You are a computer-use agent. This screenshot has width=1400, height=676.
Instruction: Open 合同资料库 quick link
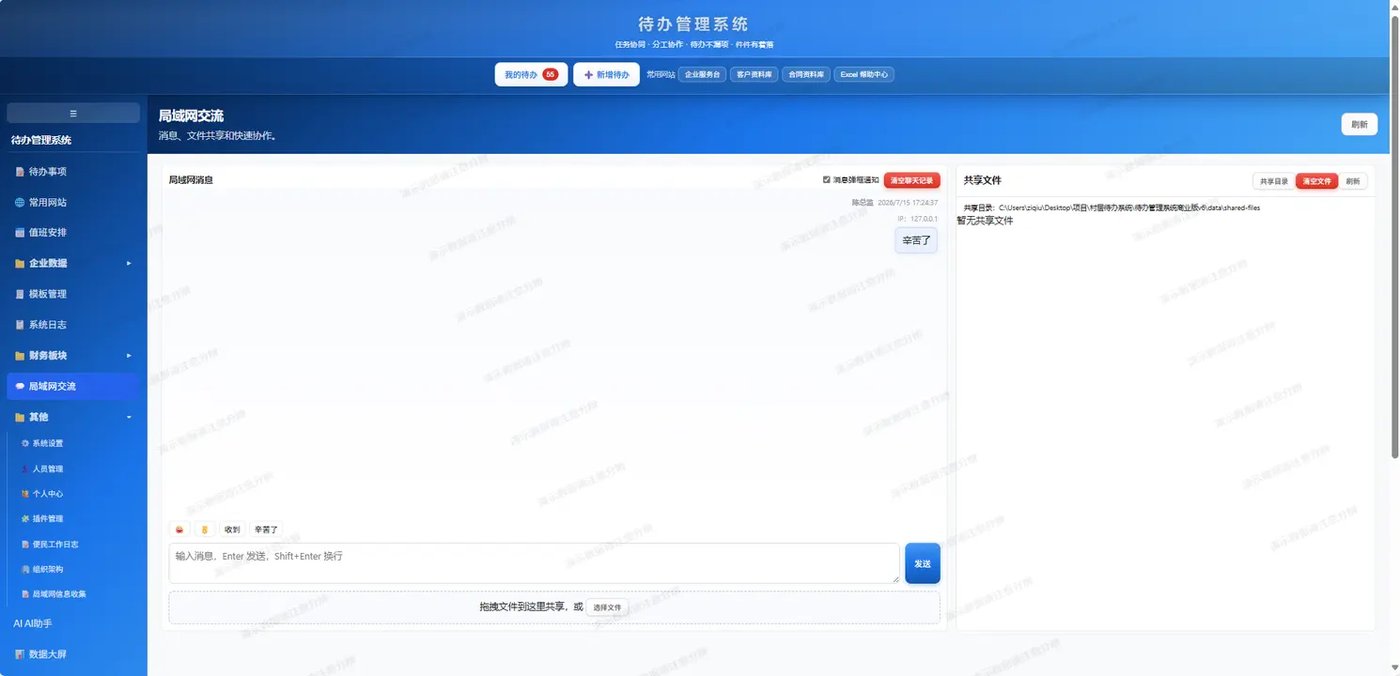point(806,75)
